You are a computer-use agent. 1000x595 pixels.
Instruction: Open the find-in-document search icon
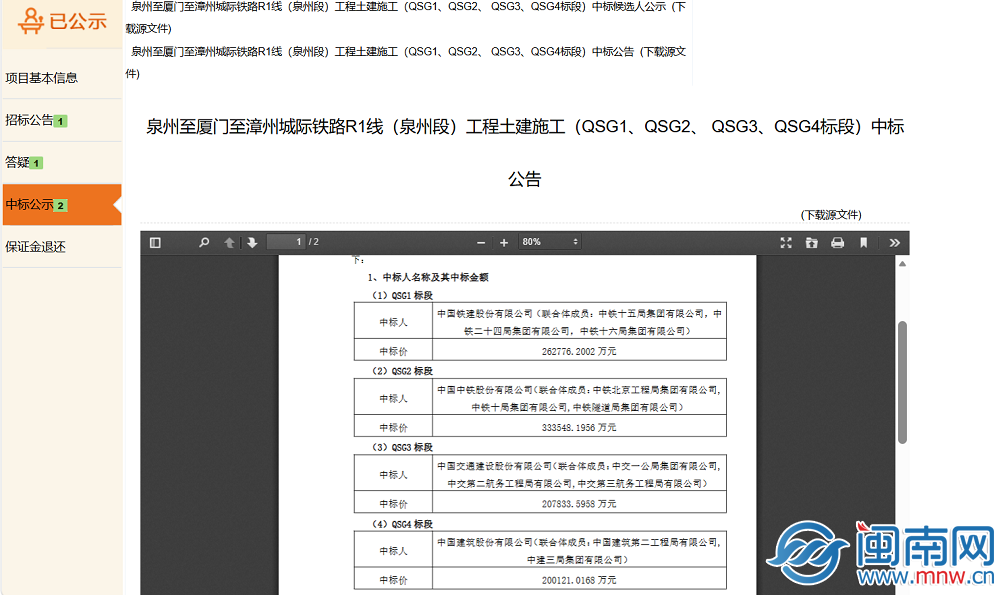coord(204,242)
